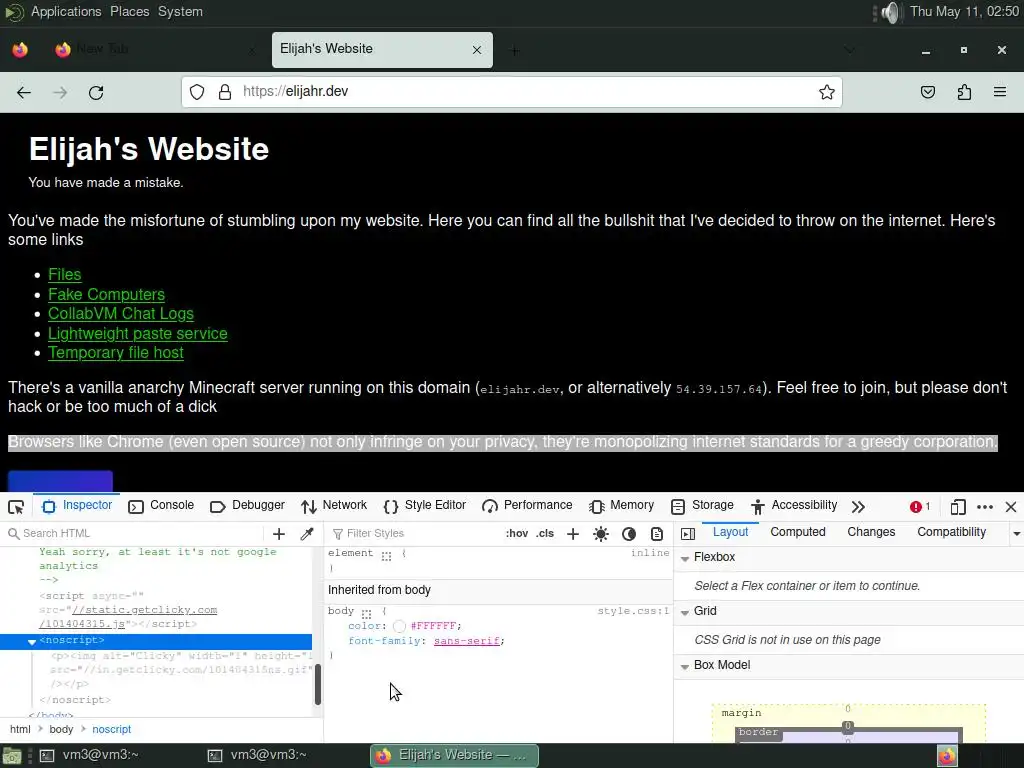Screen dimensions: 1024x768
Task: Open the static.getclicky.com script link
Action: (128, 616)
